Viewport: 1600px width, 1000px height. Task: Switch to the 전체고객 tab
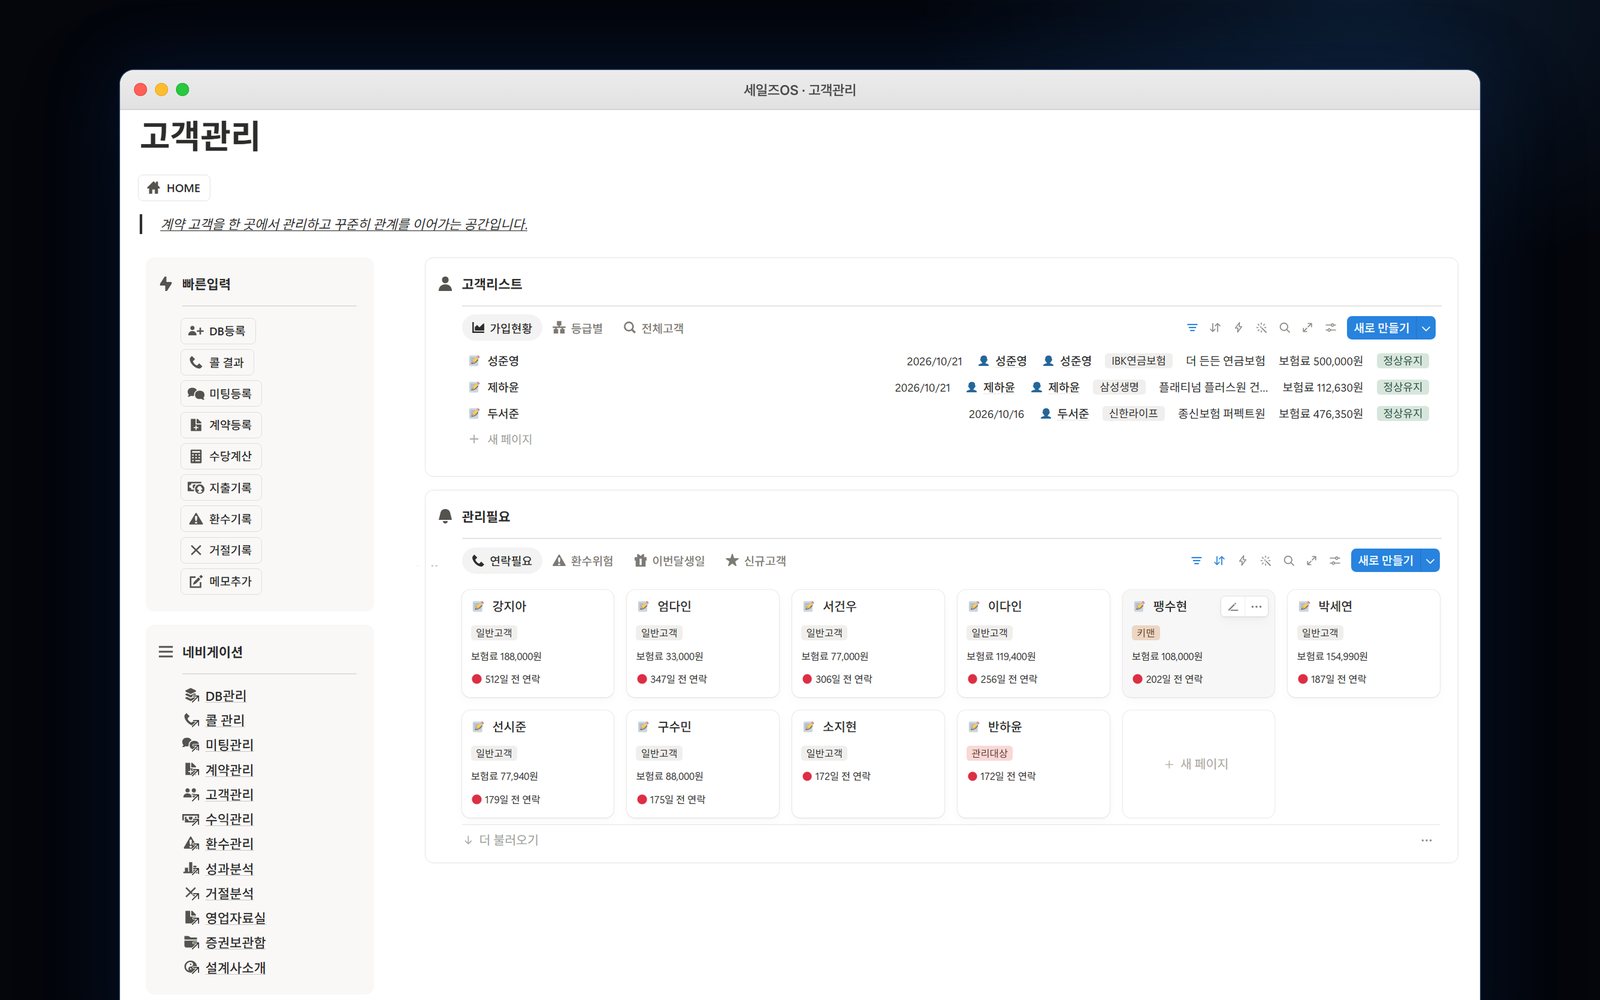click(x=654, y=328)
